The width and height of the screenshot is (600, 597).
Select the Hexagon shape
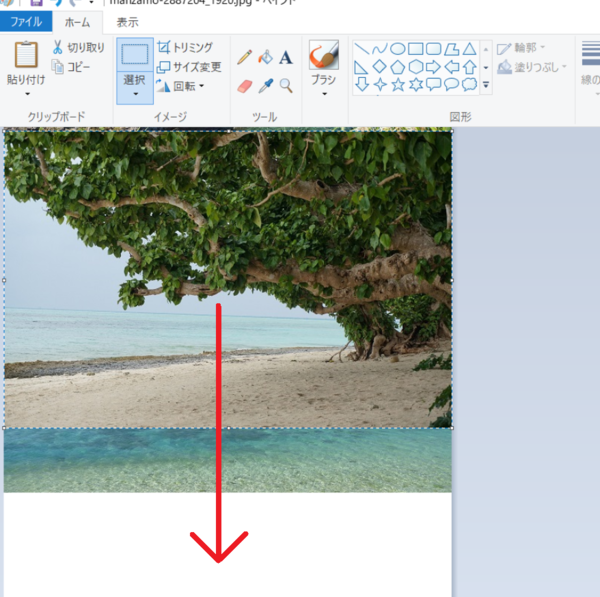click(416, 67)
